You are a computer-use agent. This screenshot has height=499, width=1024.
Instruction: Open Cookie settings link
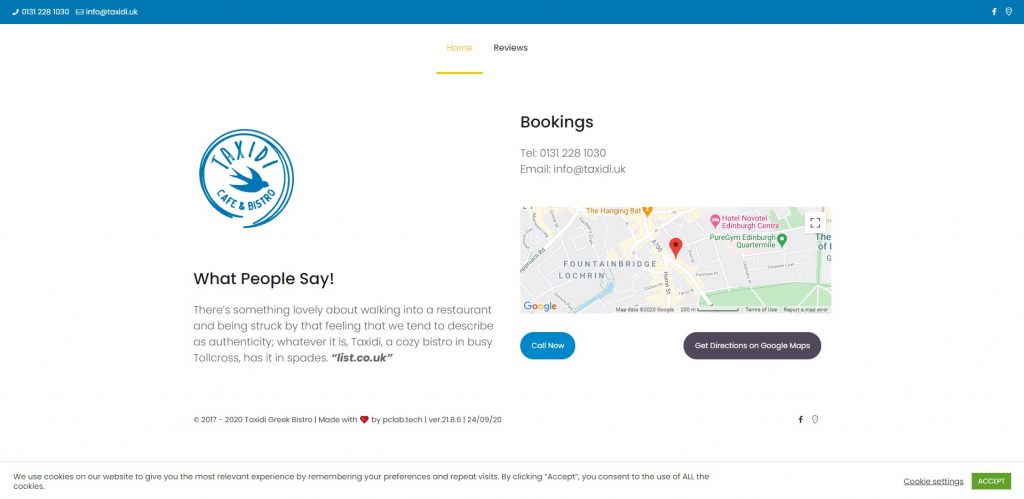(933, 481)
